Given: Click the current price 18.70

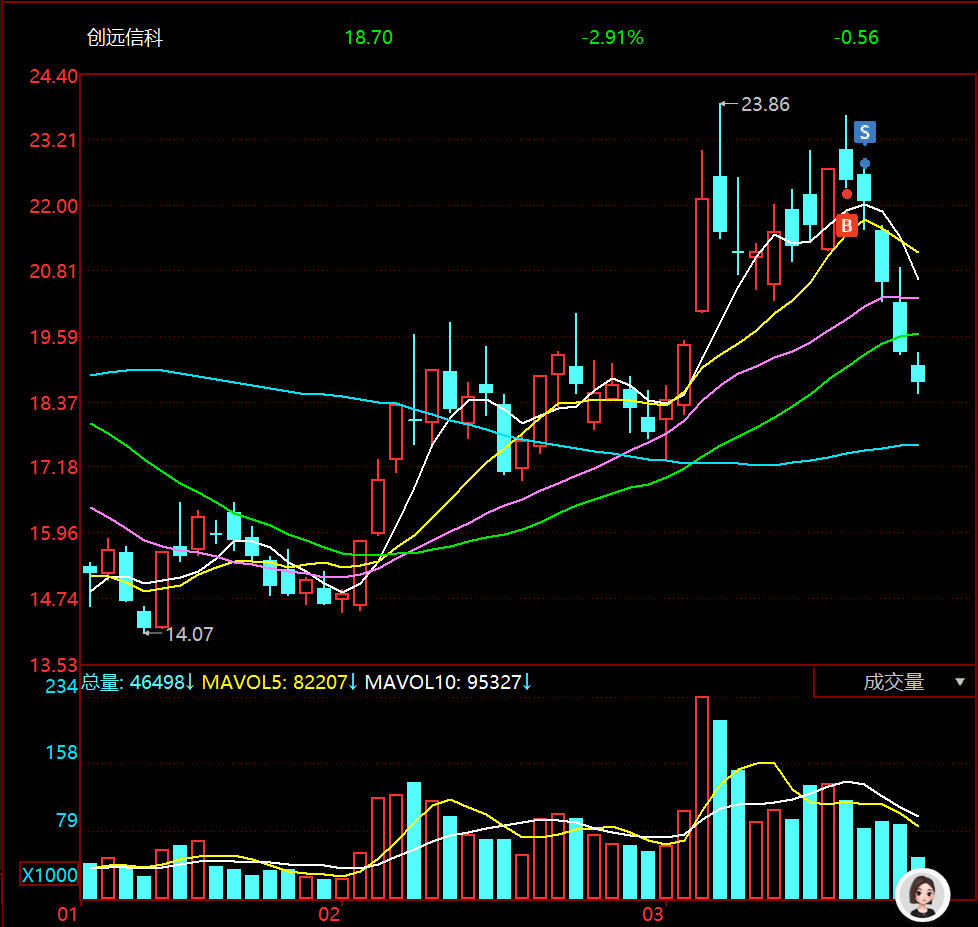Looking at the screenshot, I should (x=369, y=37).
